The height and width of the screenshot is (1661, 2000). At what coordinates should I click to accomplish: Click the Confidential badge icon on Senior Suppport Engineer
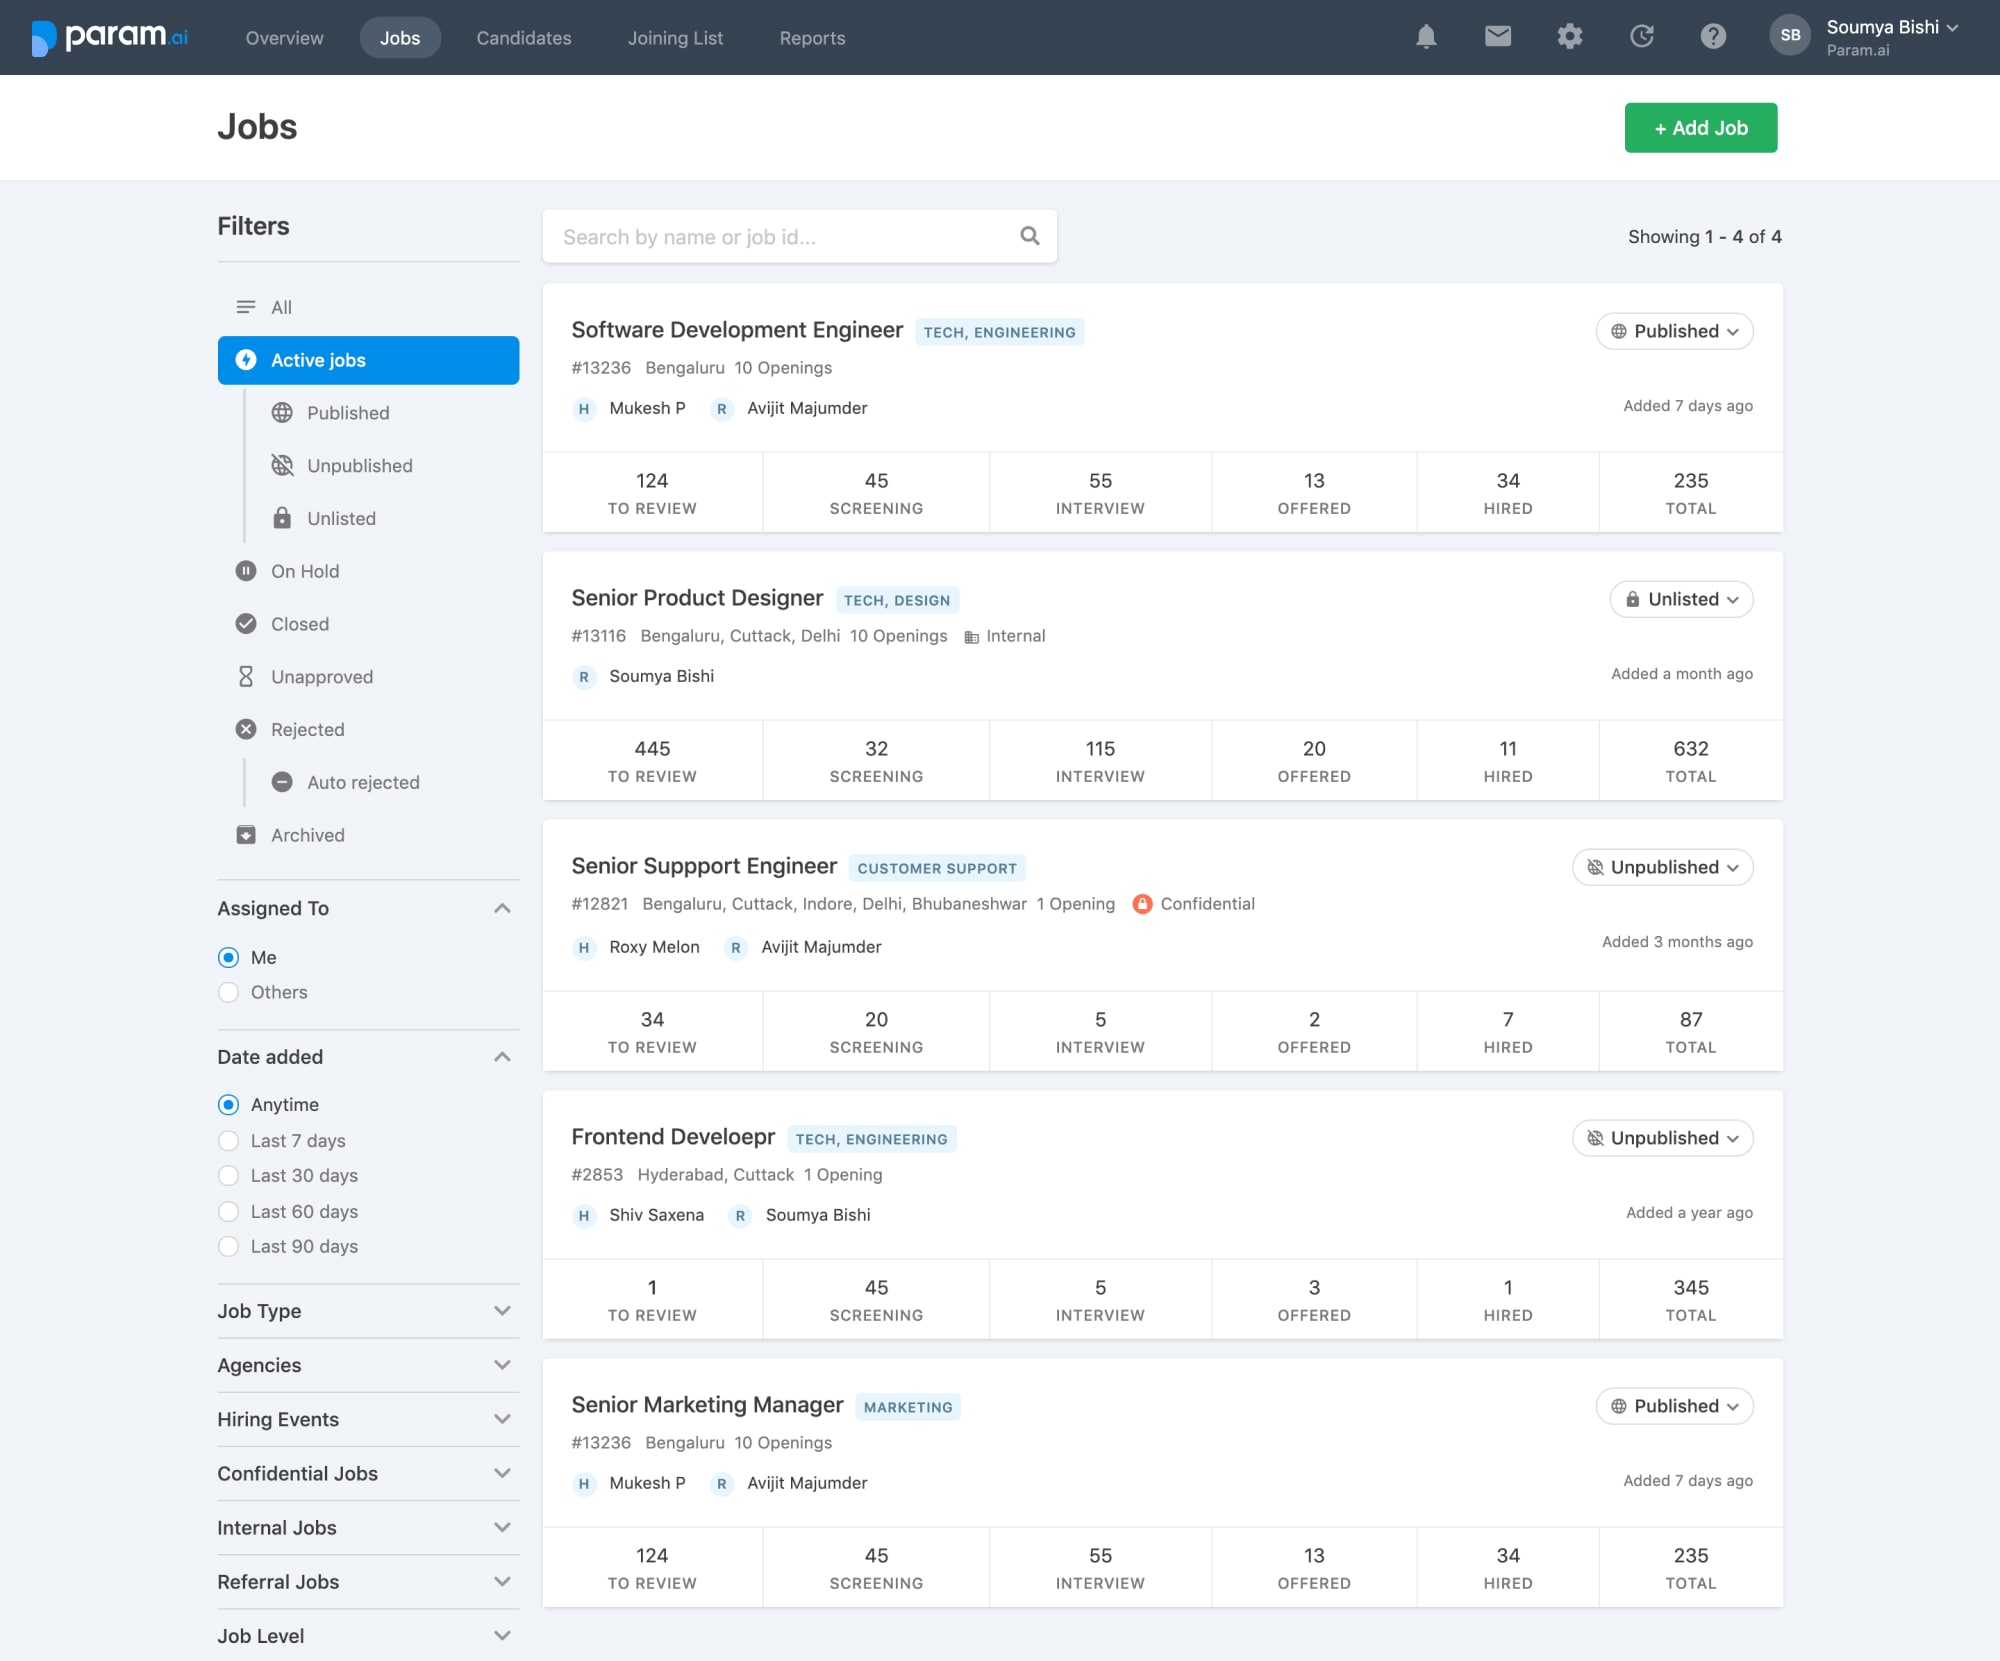(1142, 904)
